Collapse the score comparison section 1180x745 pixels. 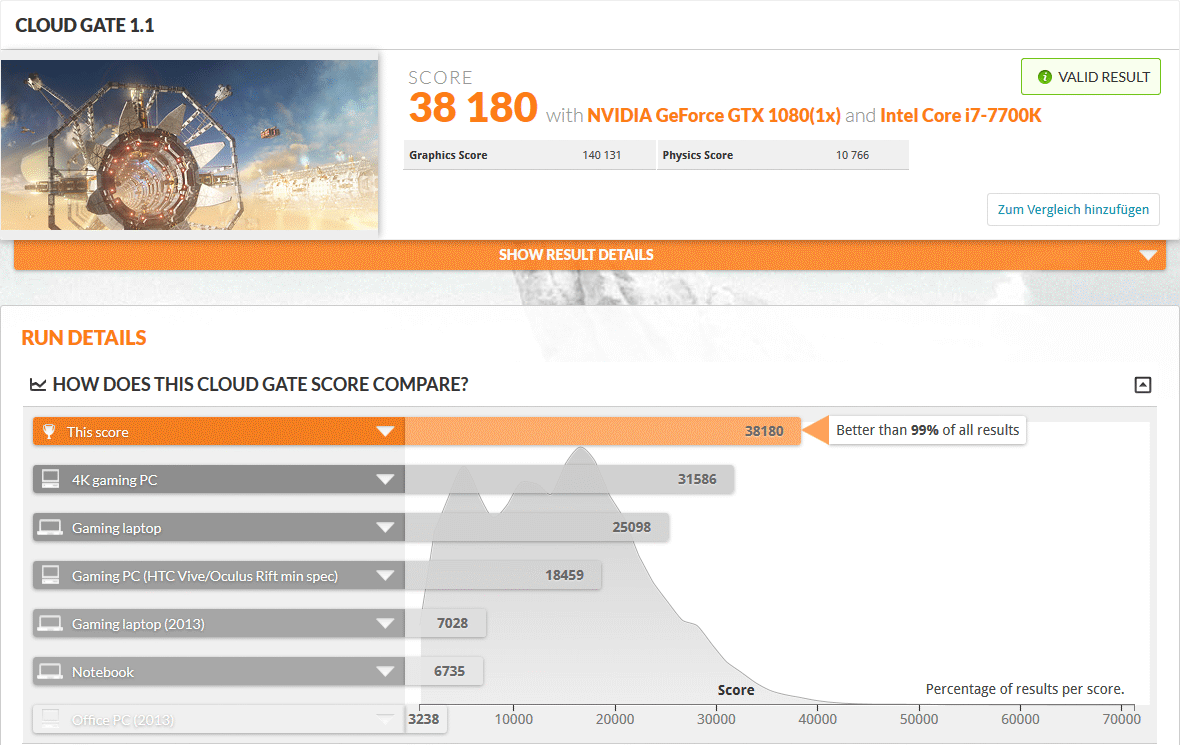tap(1143, 385)
